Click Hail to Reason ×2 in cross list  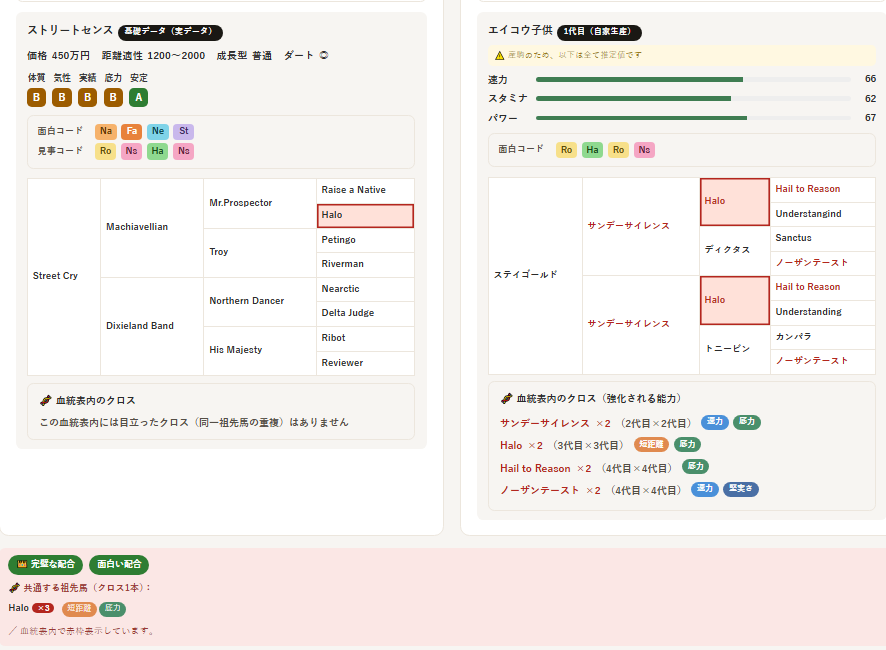point(545,469)
